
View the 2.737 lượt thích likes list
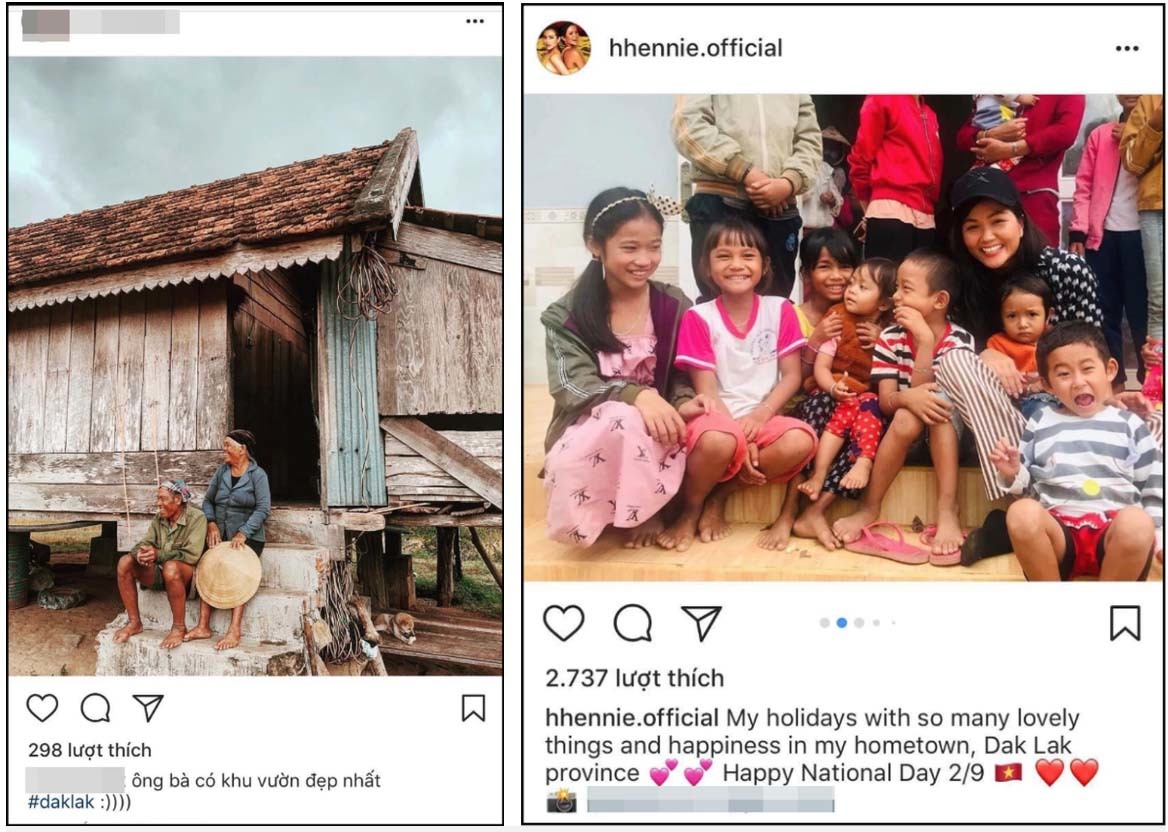coord(634,678)
